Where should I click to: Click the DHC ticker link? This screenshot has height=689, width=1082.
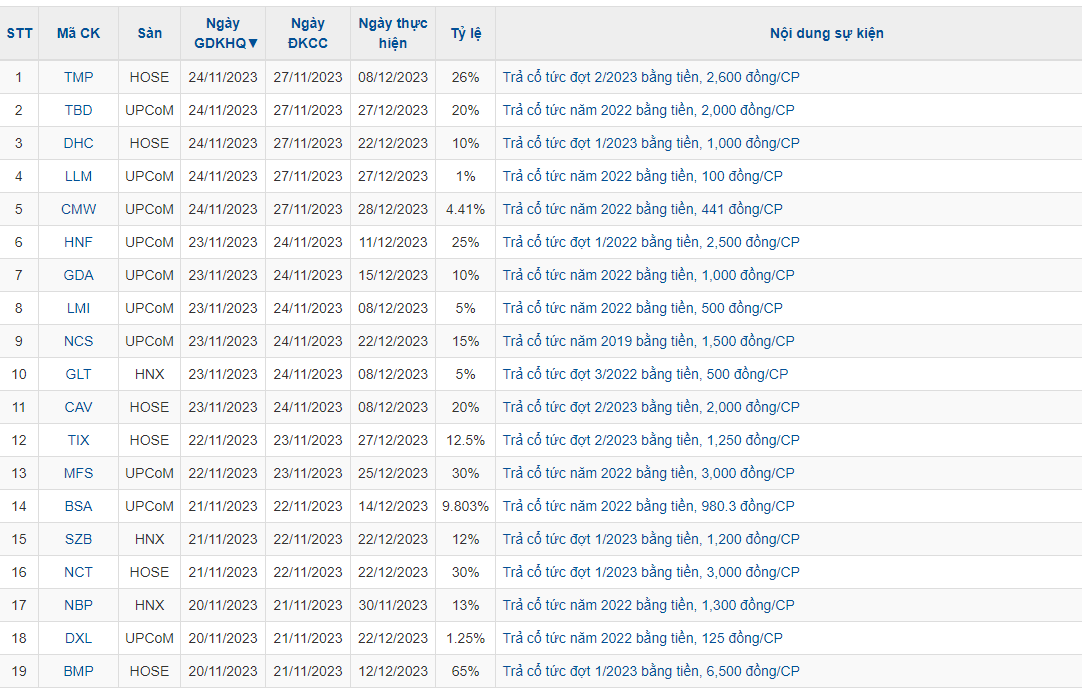78,143
